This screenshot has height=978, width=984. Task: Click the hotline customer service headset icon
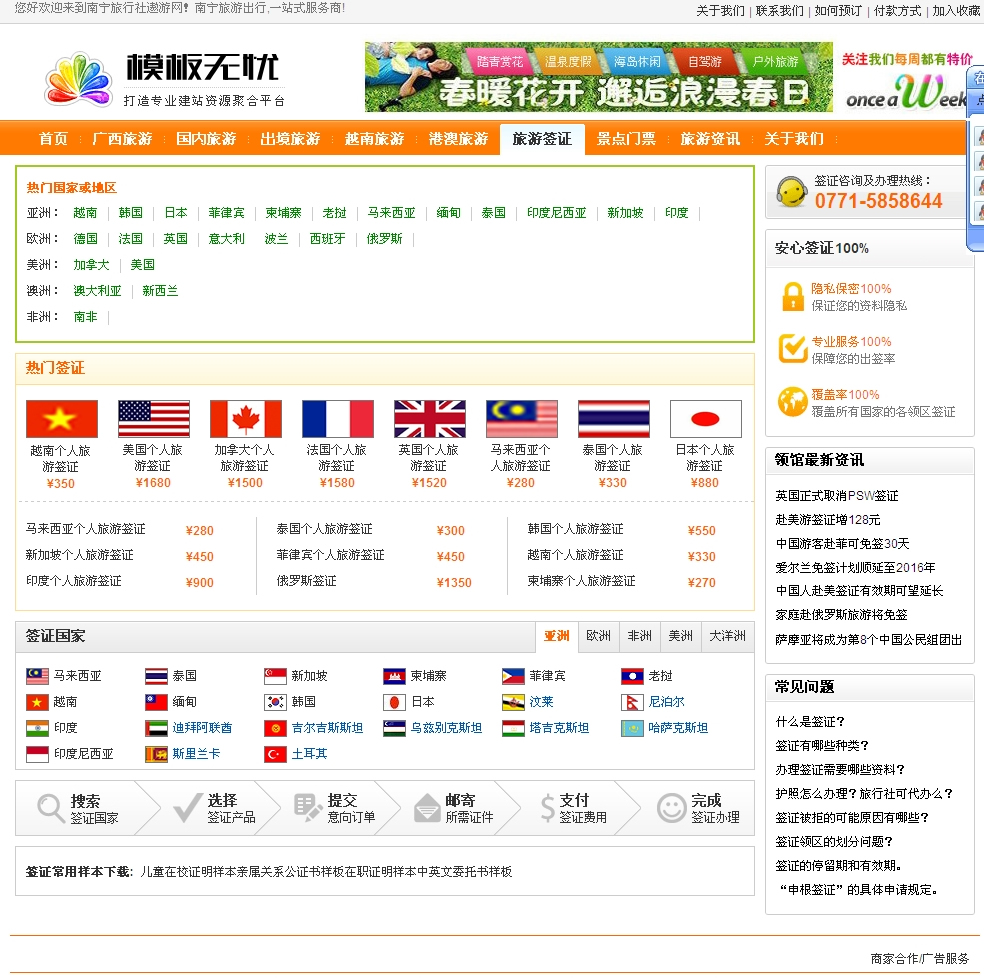(x=792, y=192)
